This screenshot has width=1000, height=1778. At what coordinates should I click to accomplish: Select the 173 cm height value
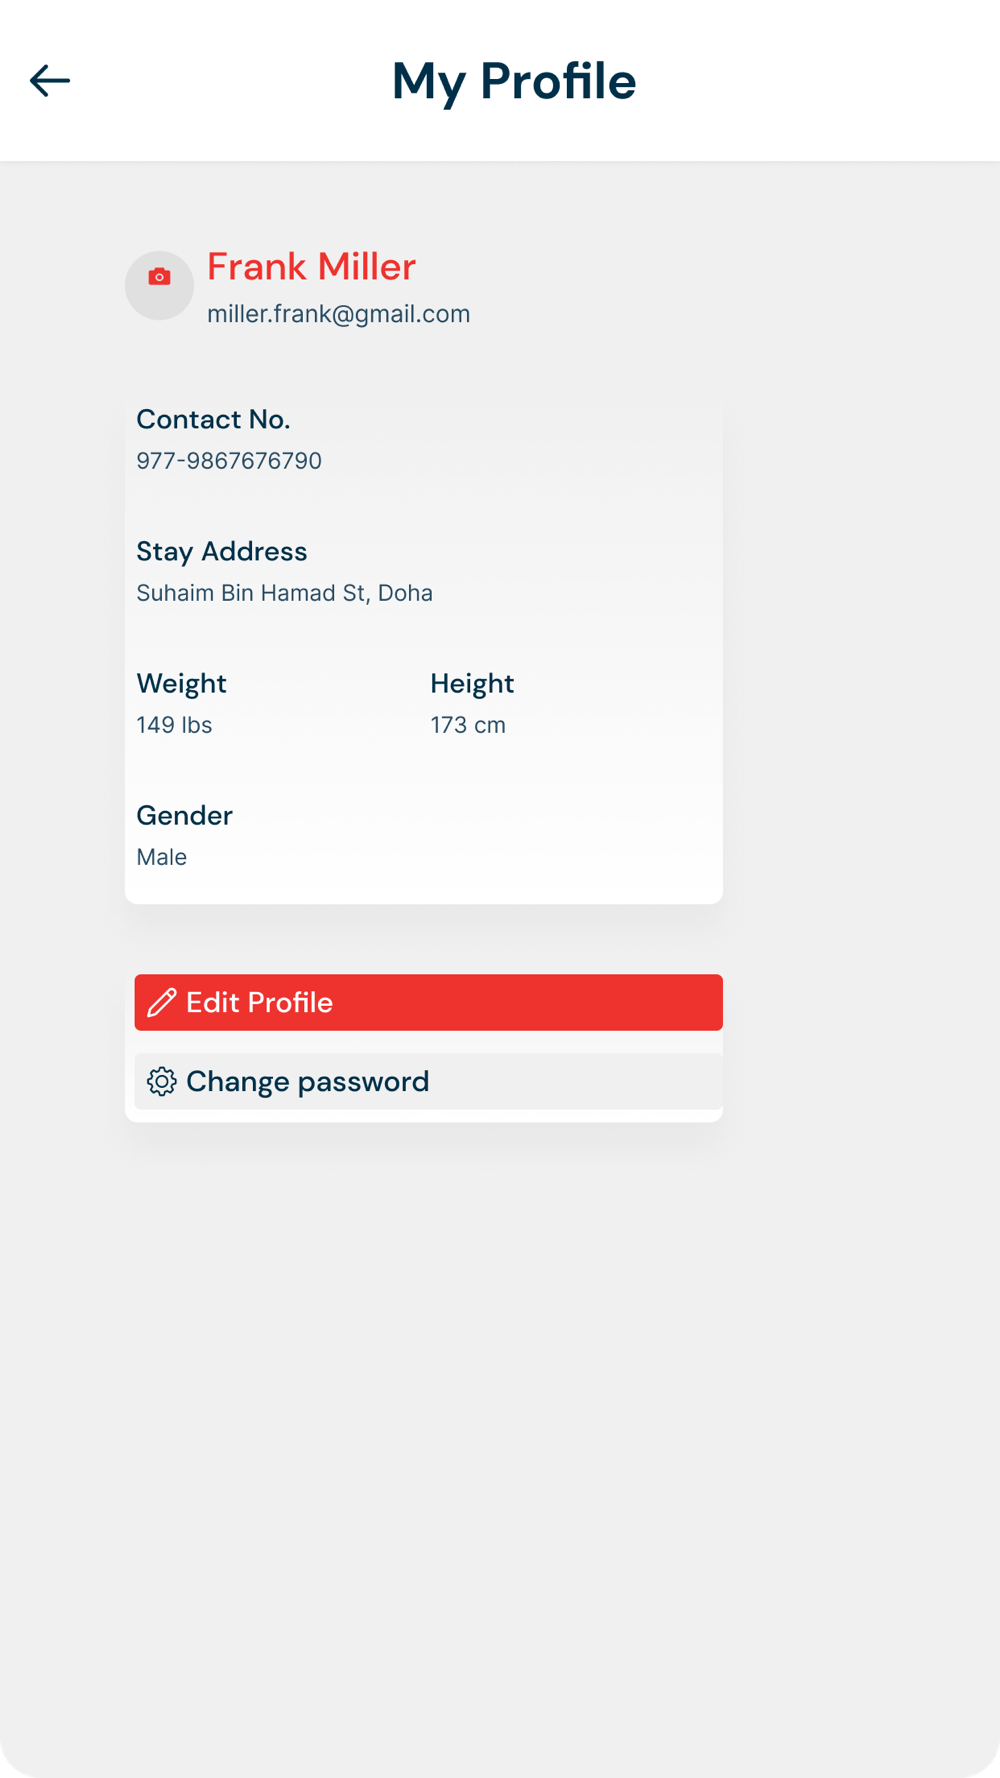click(x=468, y=725)
